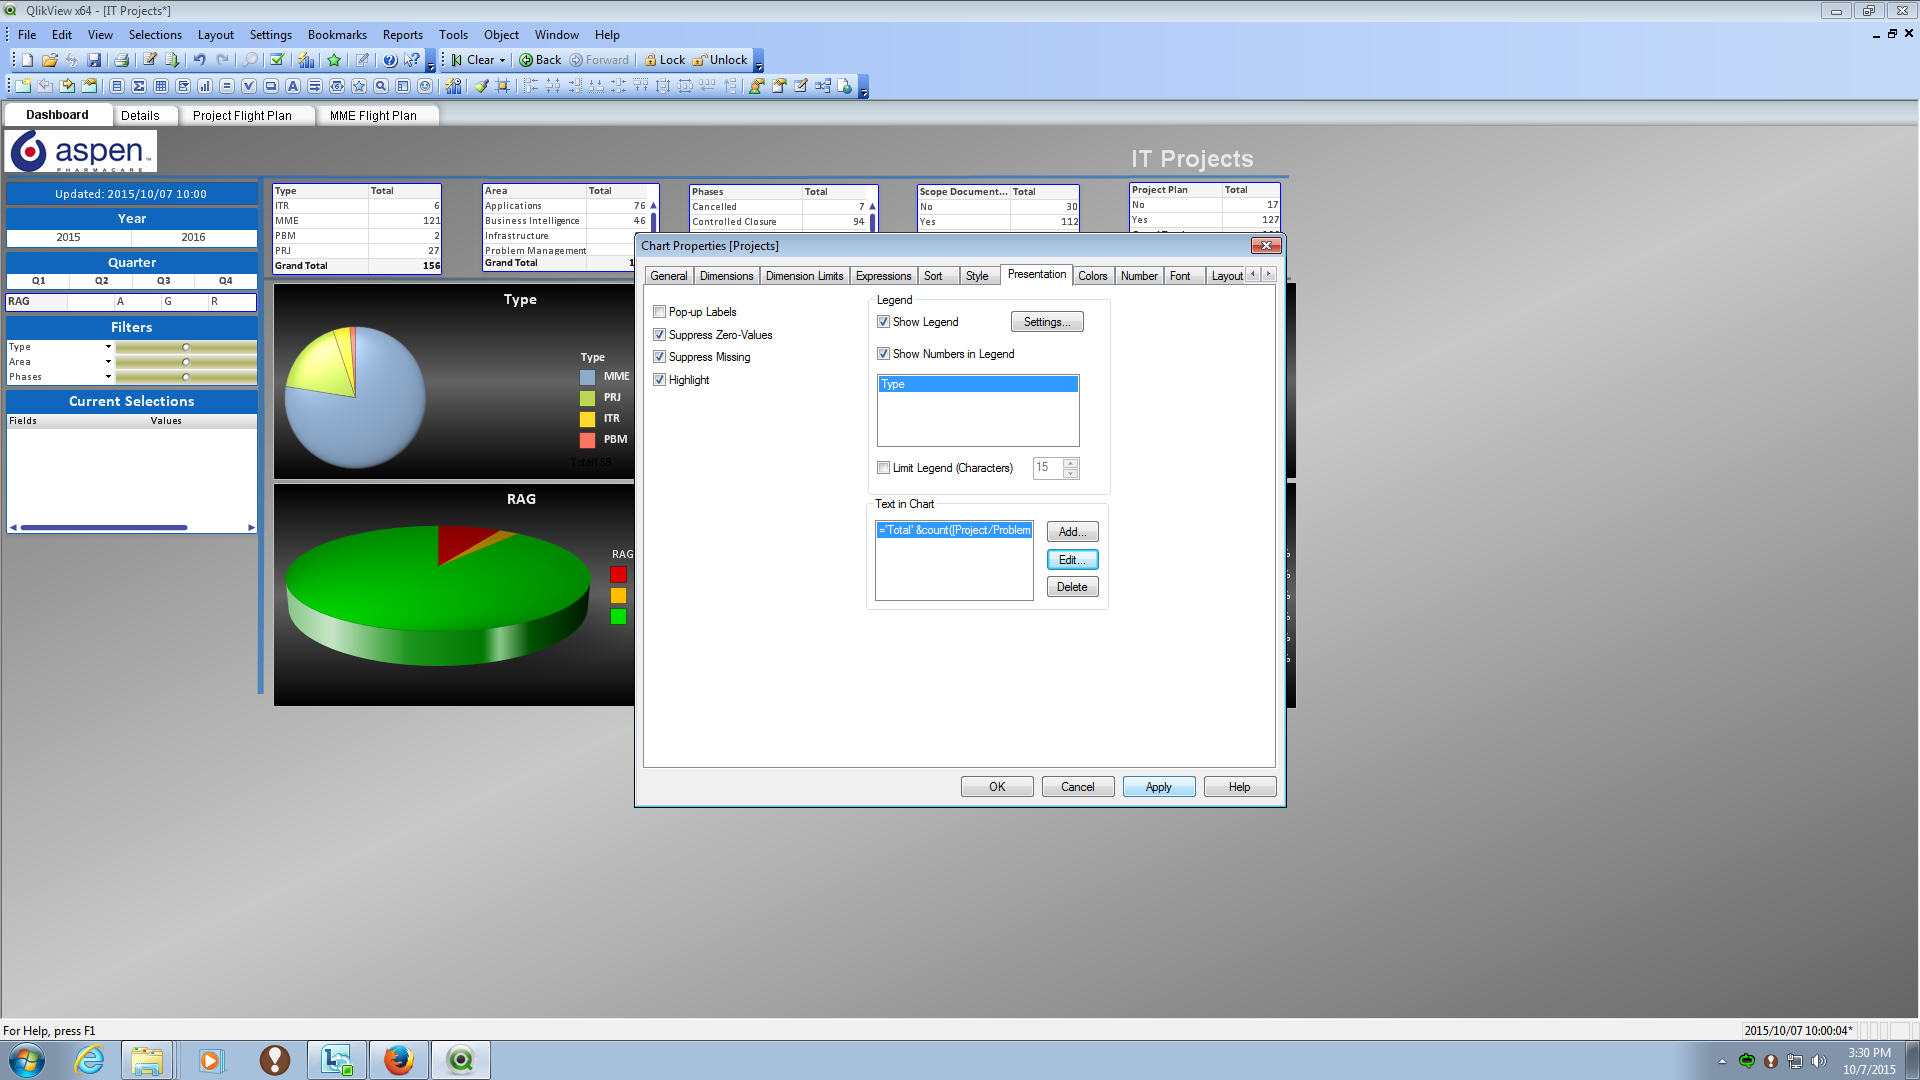Click the Unlock selections icon
This screenshot has height=1080, width=1920.
click(700, 60)
